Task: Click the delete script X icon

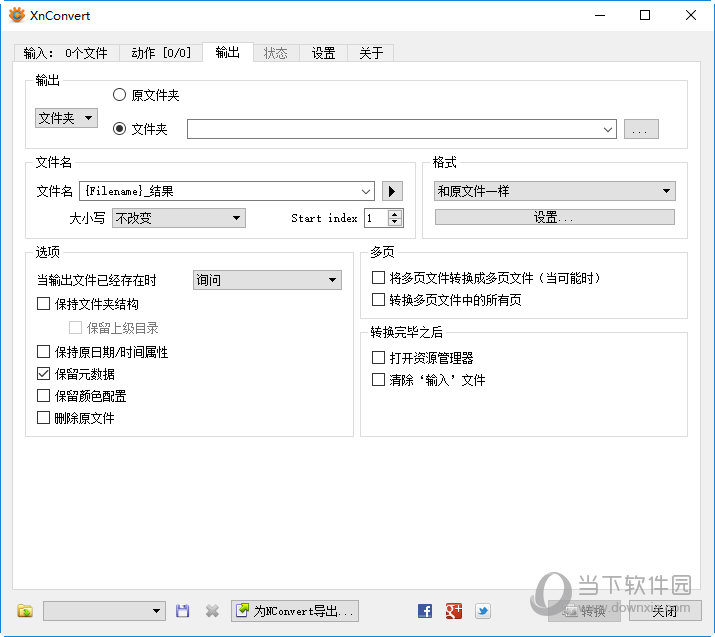Action: tap(212, 611)
